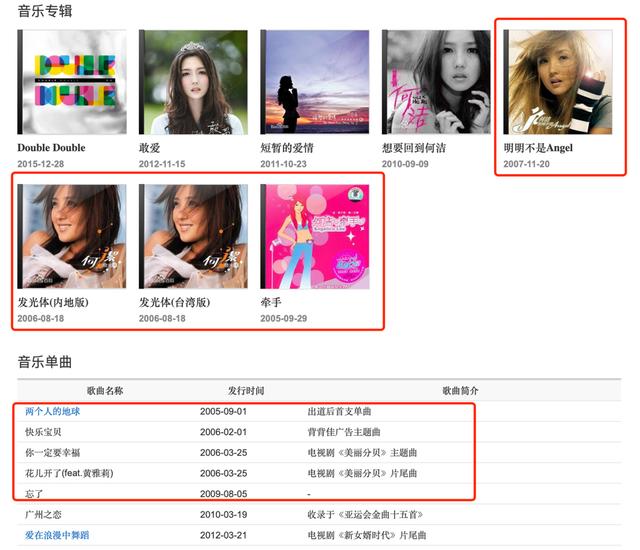
Task: Click the 发光体(内地版) album cover
Action: pyautogui.click(x=72, y=237)
